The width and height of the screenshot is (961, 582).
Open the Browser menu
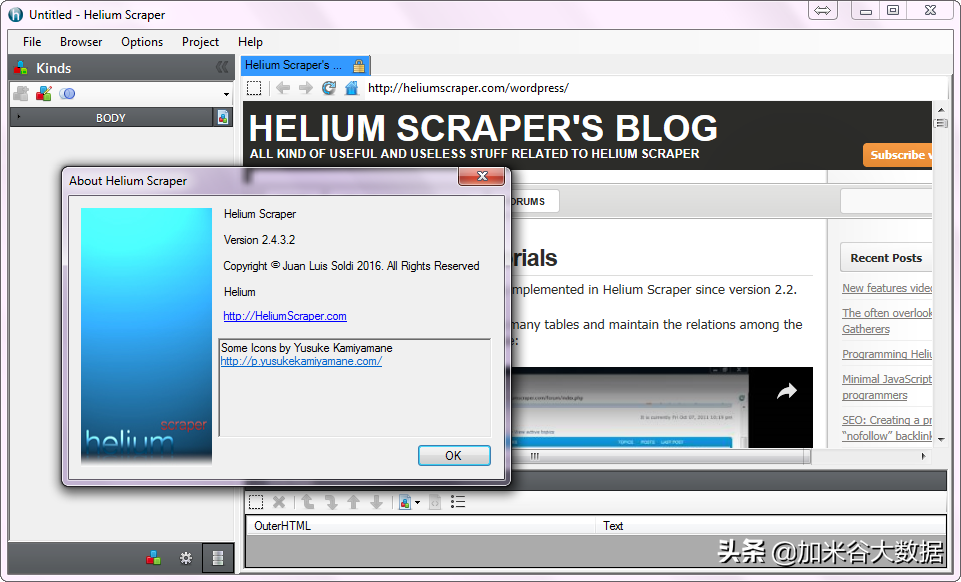pyautogui.click(x=81, y=42)
